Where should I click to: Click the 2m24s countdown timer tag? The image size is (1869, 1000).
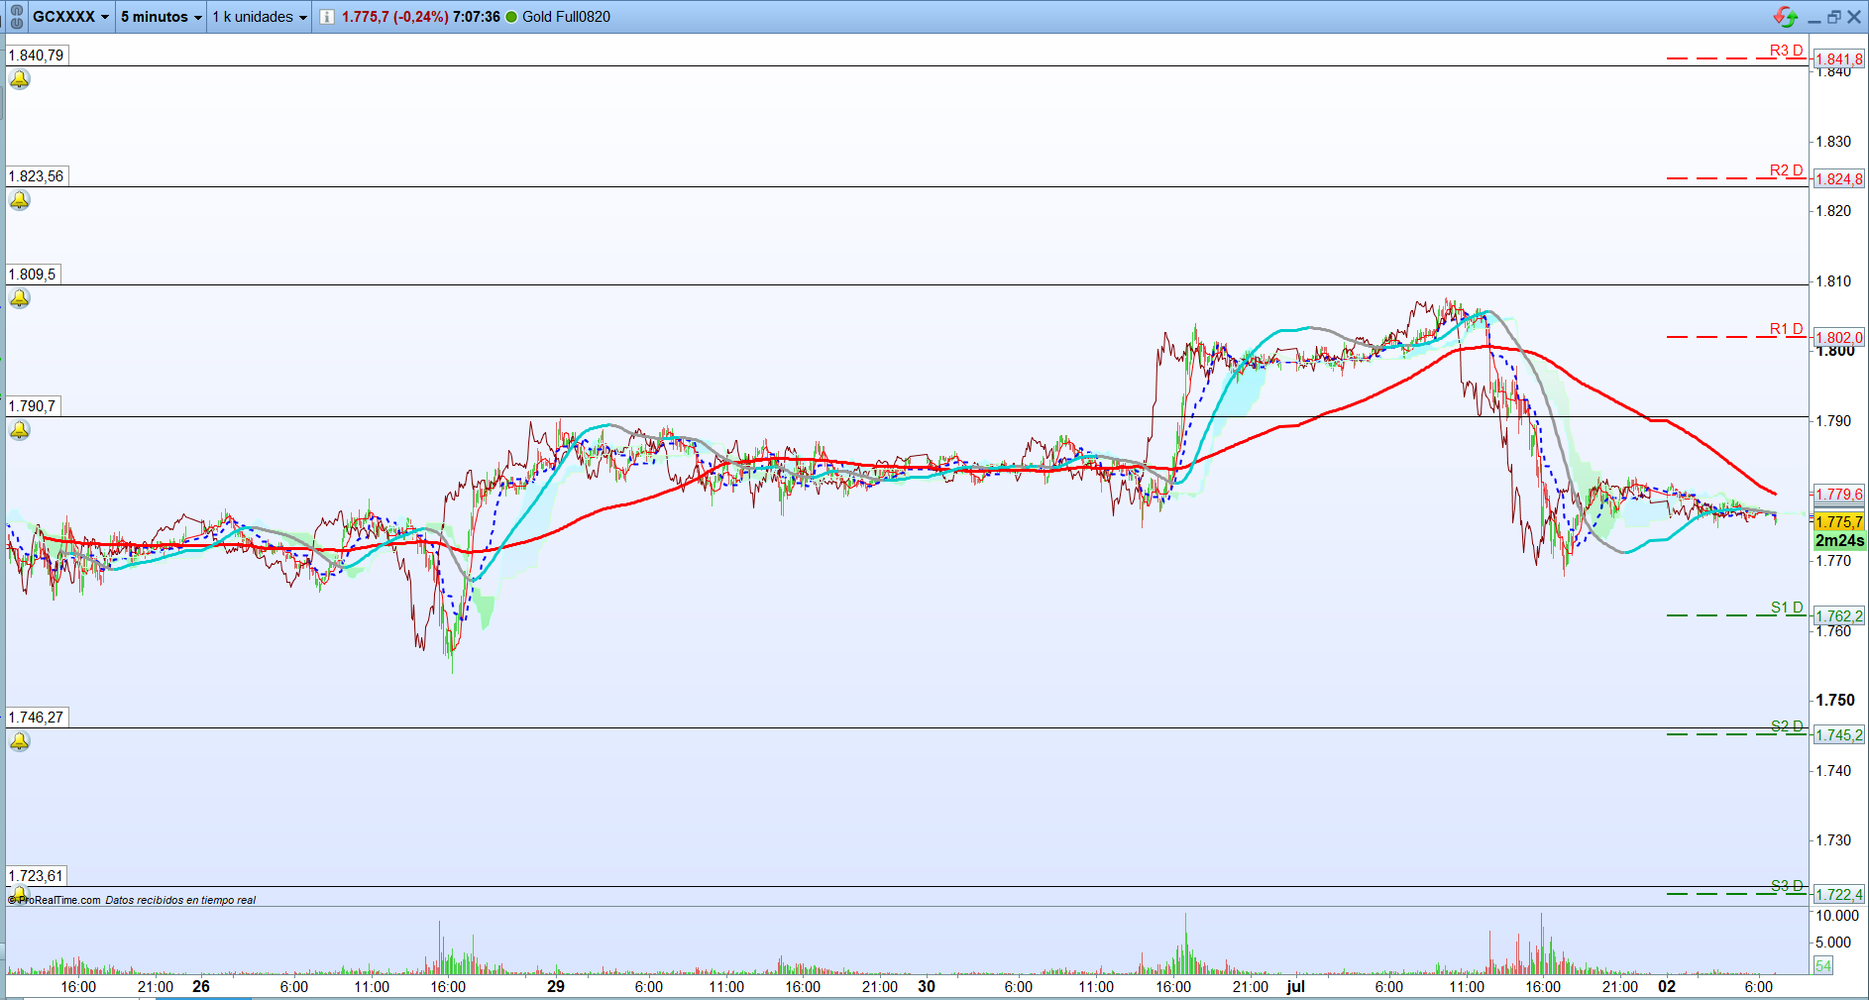click(x=1839, y=541)
